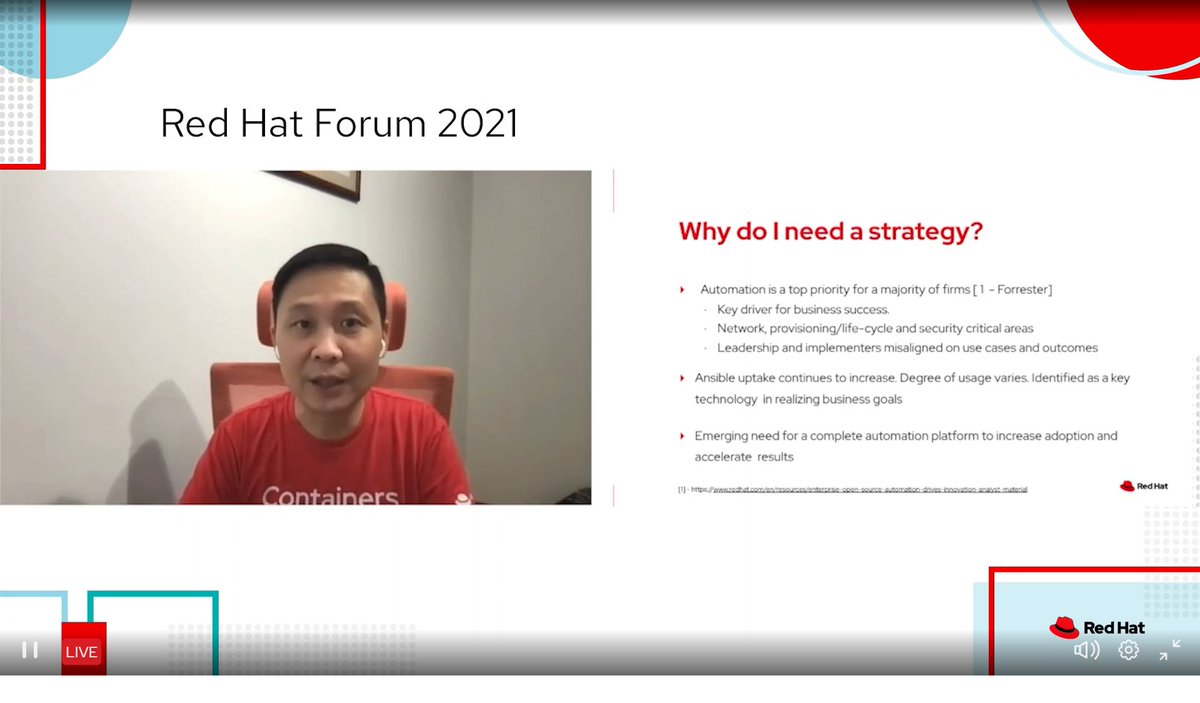Click "Key driver for business success" line
Screen dimensions: 1200x703
coord(803,309)
